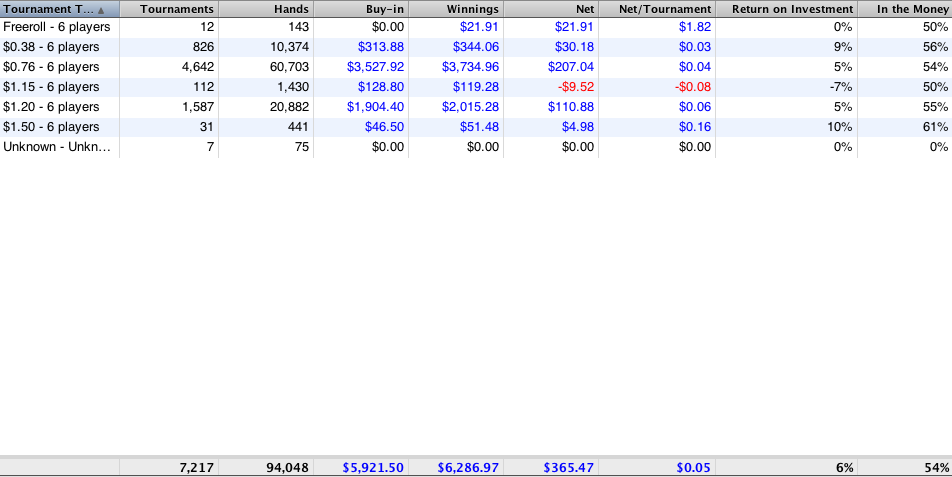The width and height of the screenshot is (952, 477).
Task: Click Return on Investment column header
Action: [787, 9]
